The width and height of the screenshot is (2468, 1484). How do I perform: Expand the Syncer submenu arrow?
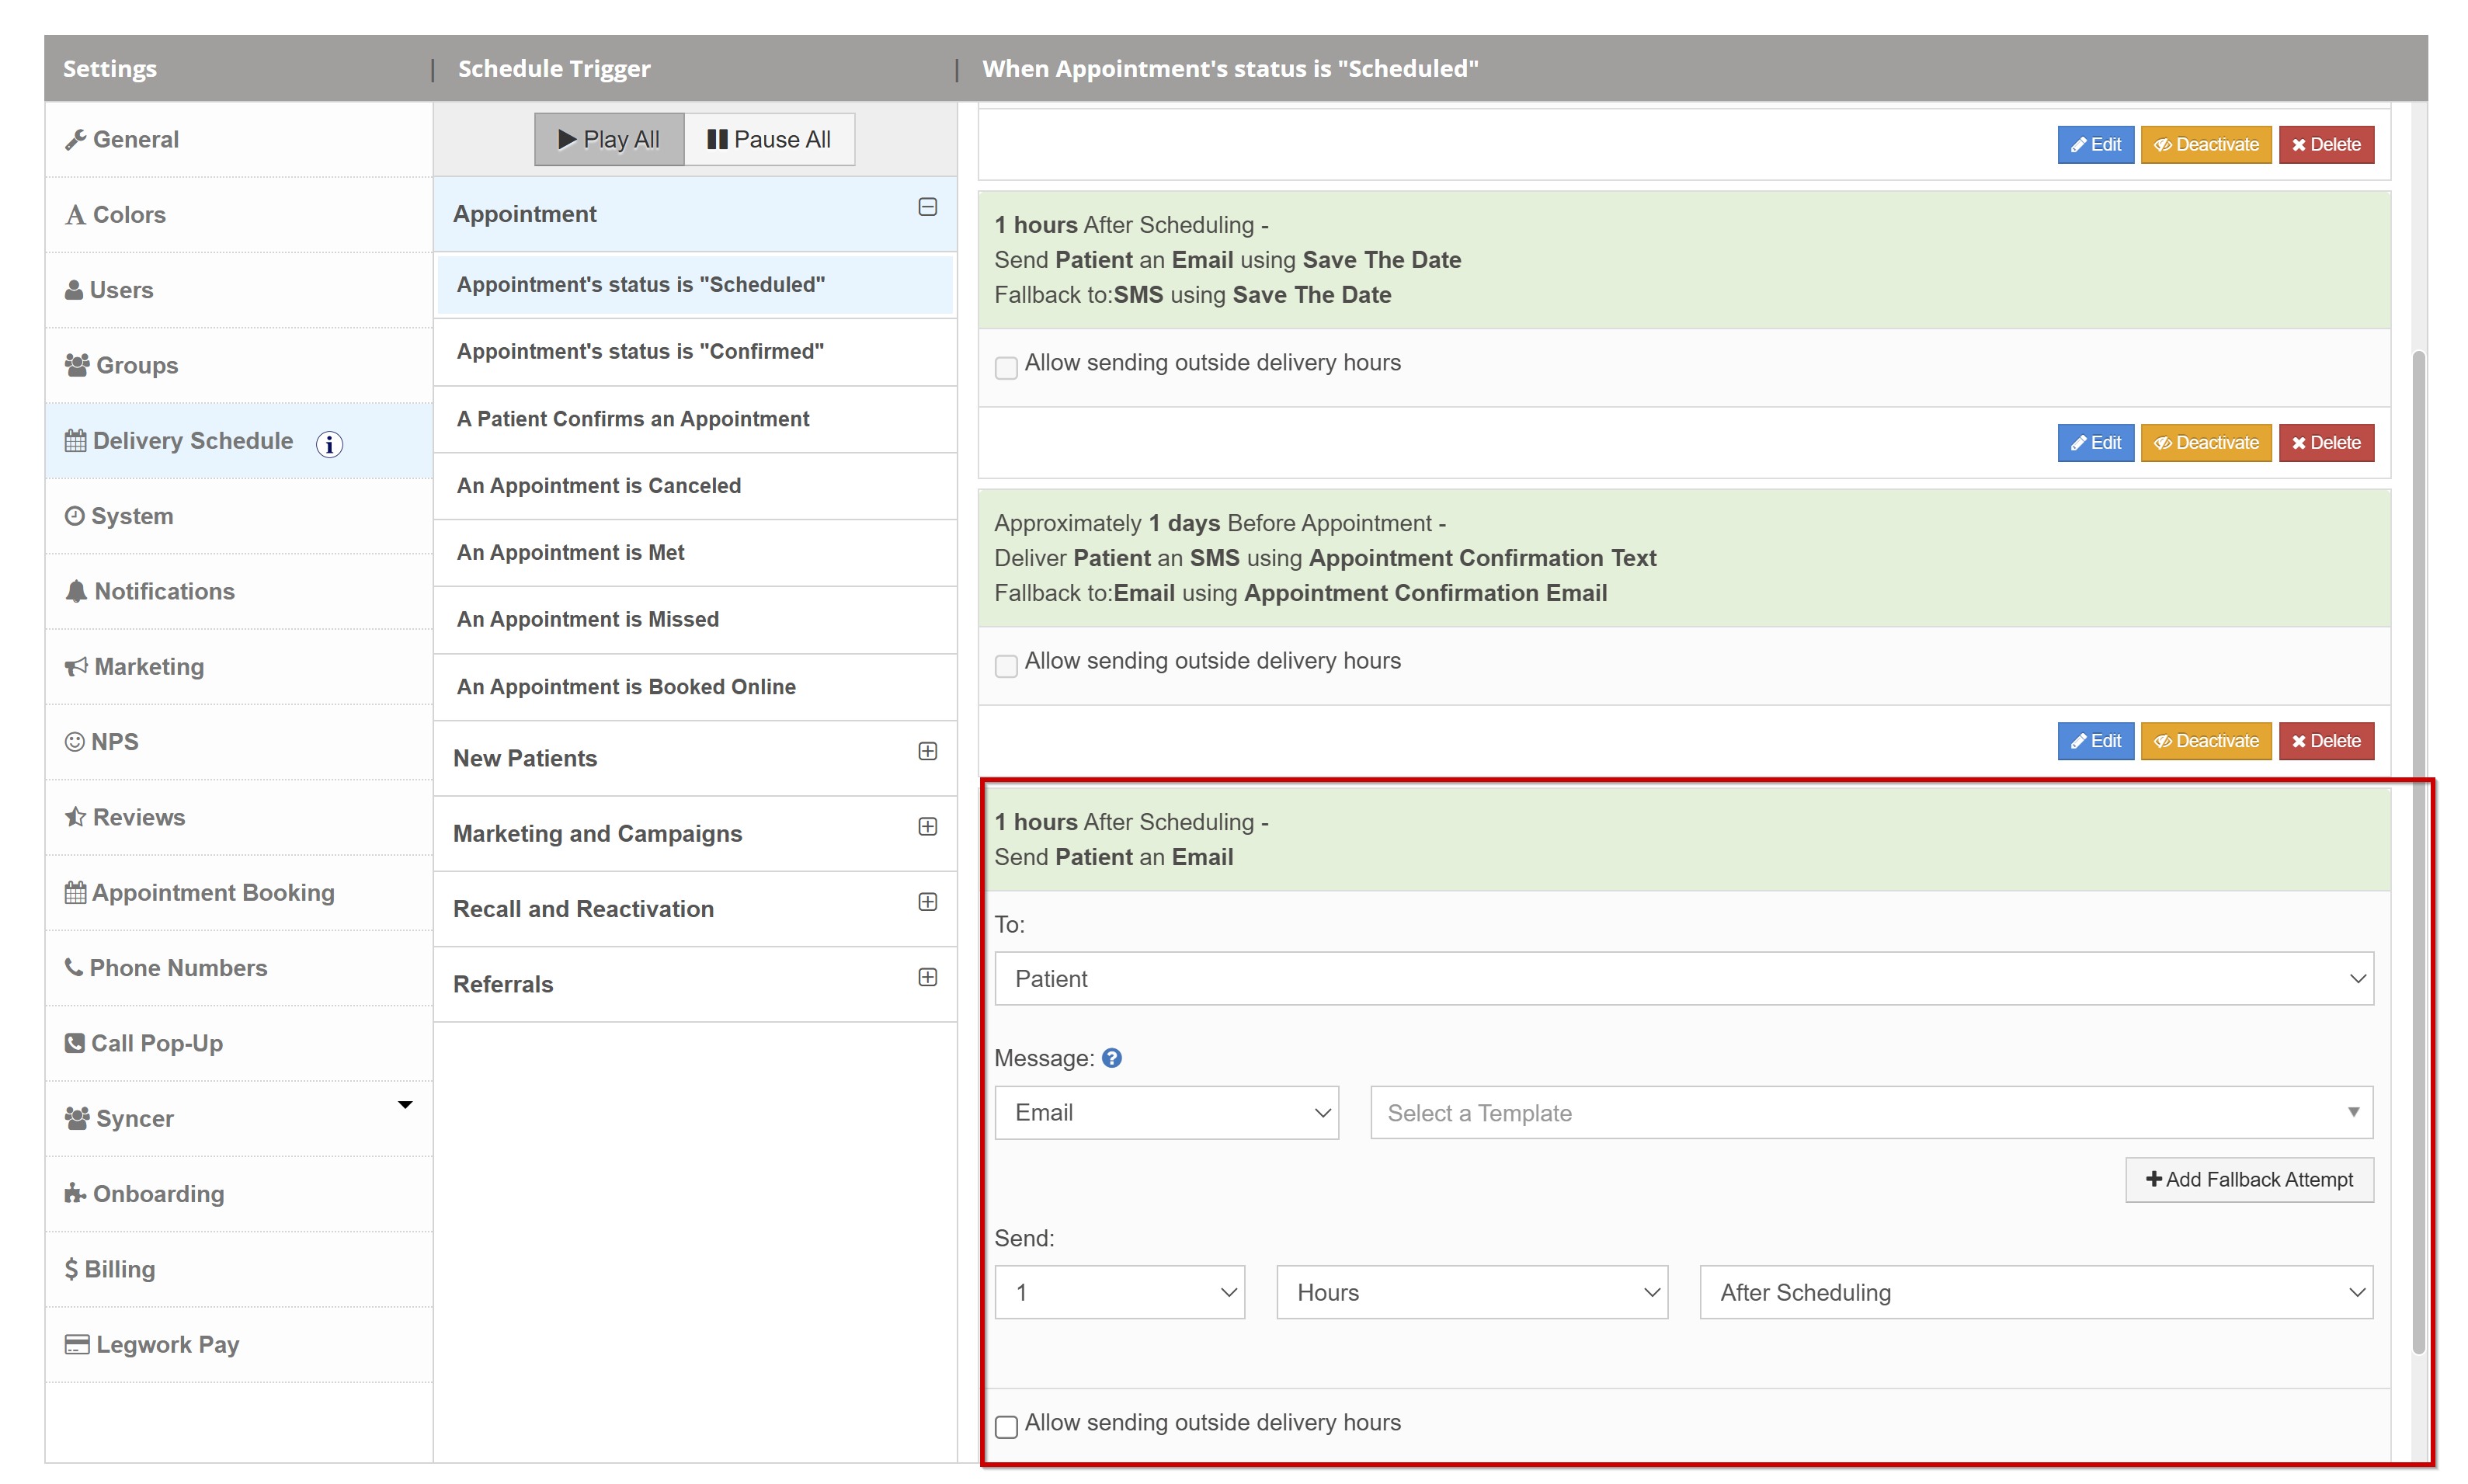point(404,1105)
